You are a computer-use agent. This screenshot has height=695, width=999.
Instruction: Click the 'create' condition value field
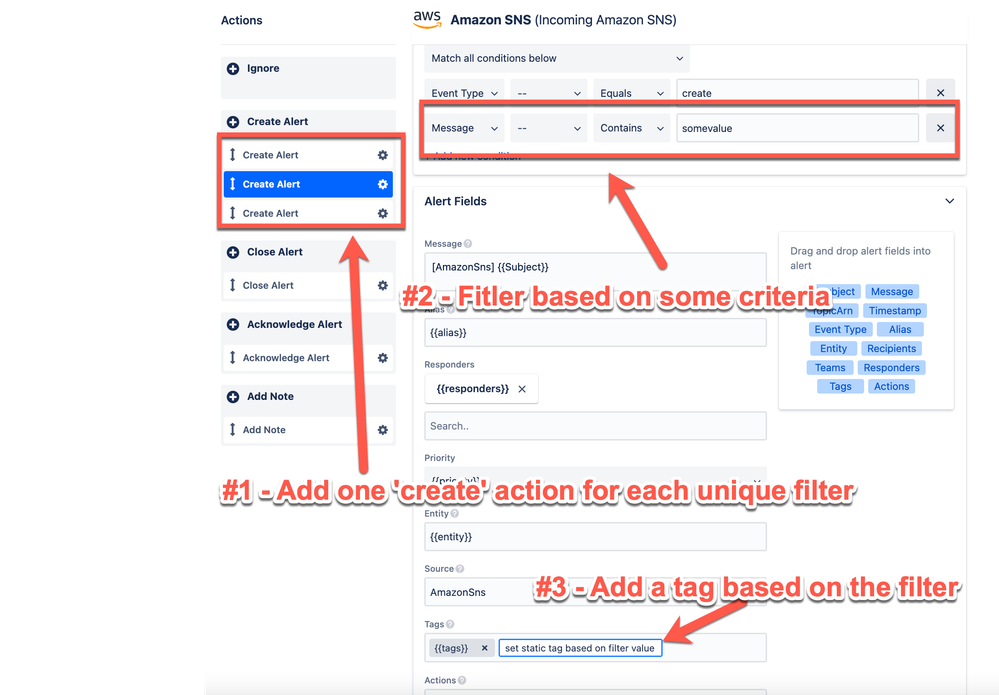click(x=797, y=93)
